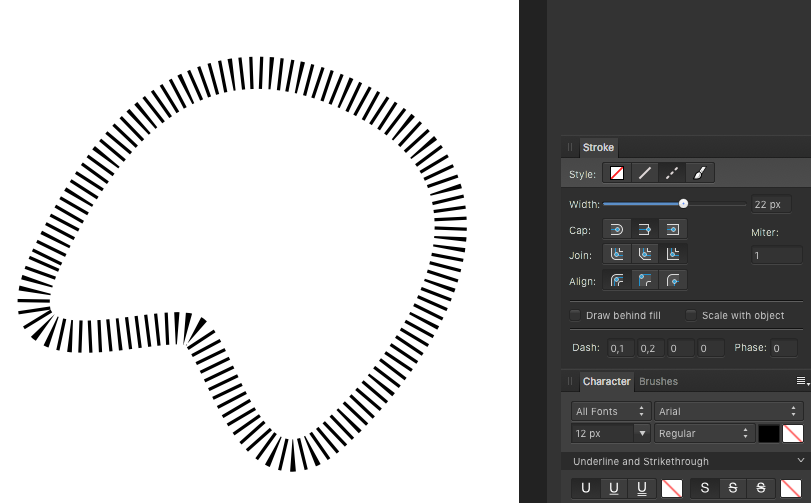The height and width of the screenshot is (503, 811).
Task: Select the No stroke style icon
Action: point(617,173)
